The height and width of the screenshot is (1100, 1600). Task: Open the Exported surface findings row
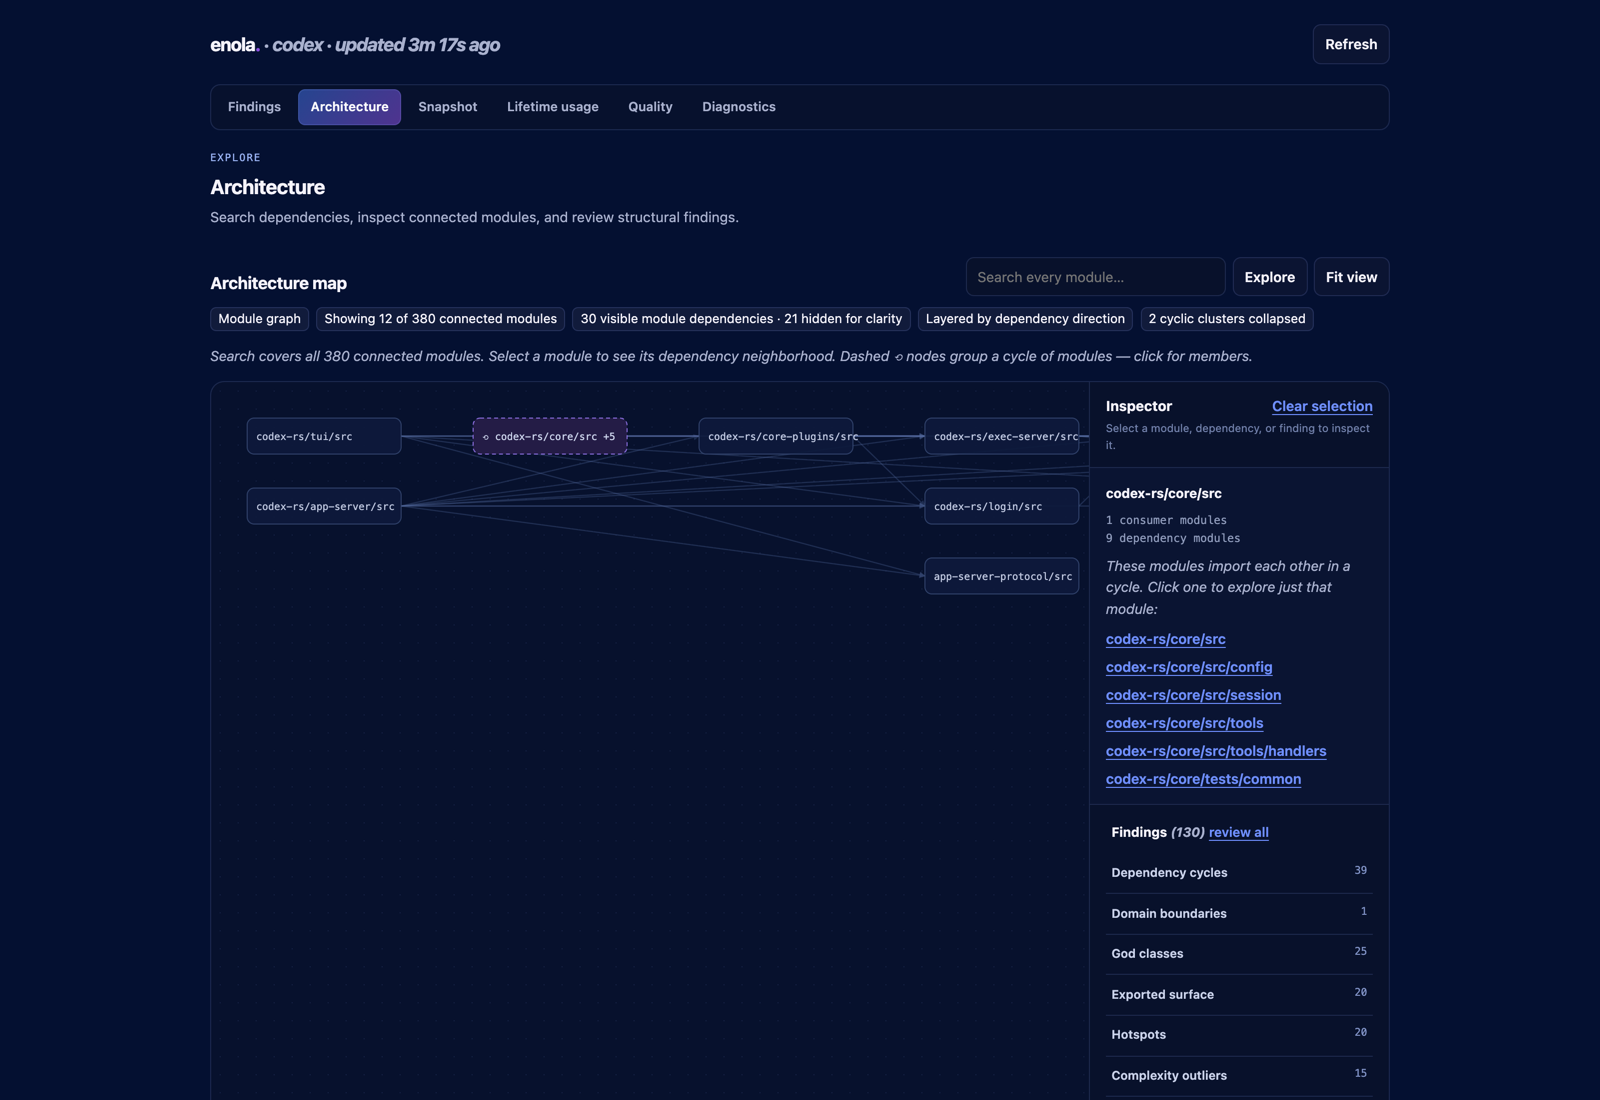(1239, 994)
